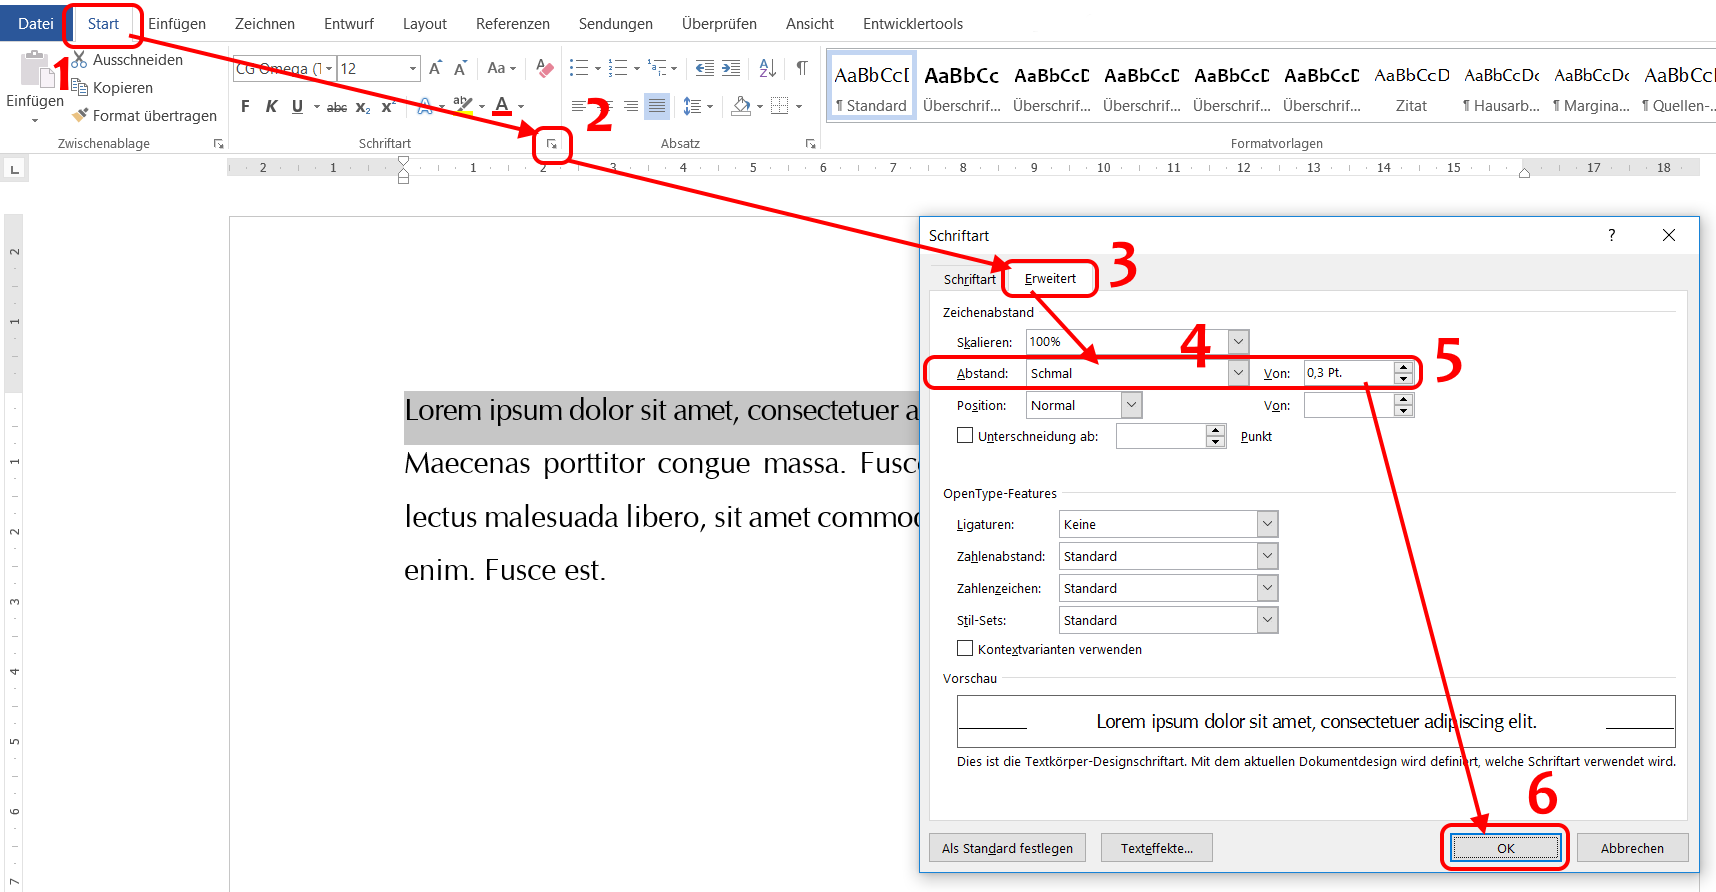
Task: Tick Kontextvarianten verwenden checkbox
Action: tap(965, 649)
